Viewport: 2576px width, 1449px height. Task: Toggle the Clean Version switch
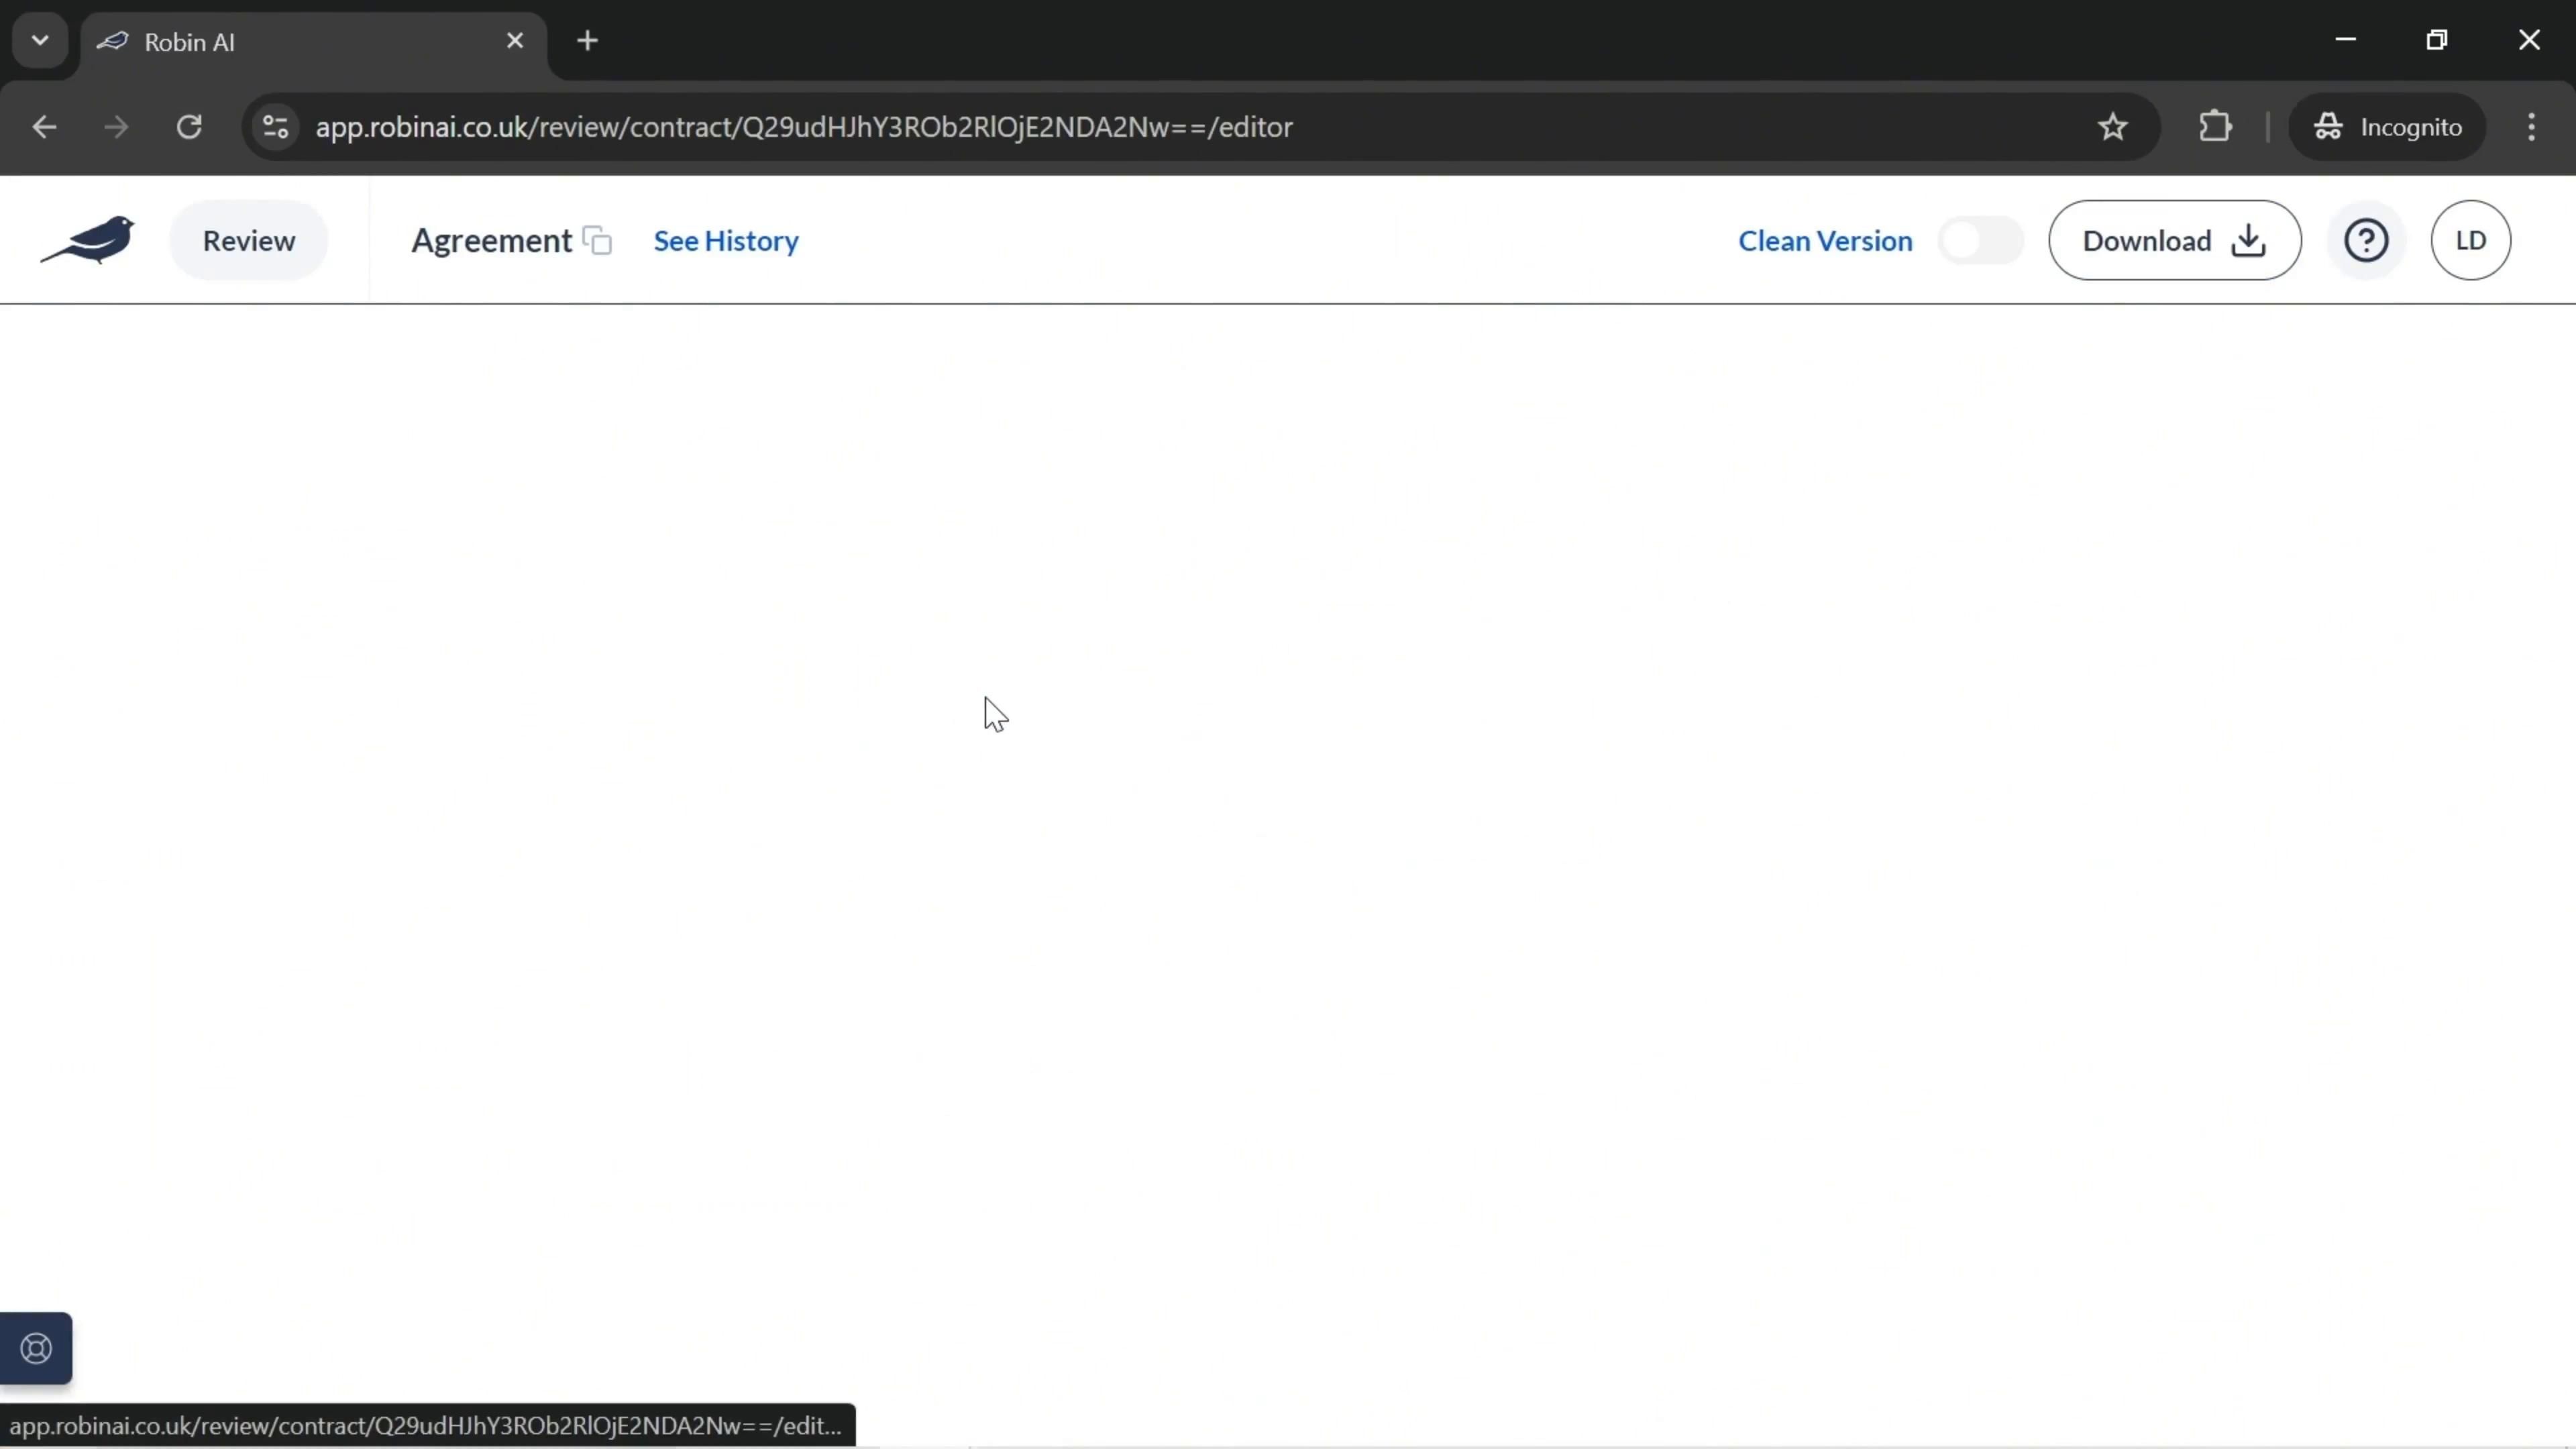[x=1979, y=241]
